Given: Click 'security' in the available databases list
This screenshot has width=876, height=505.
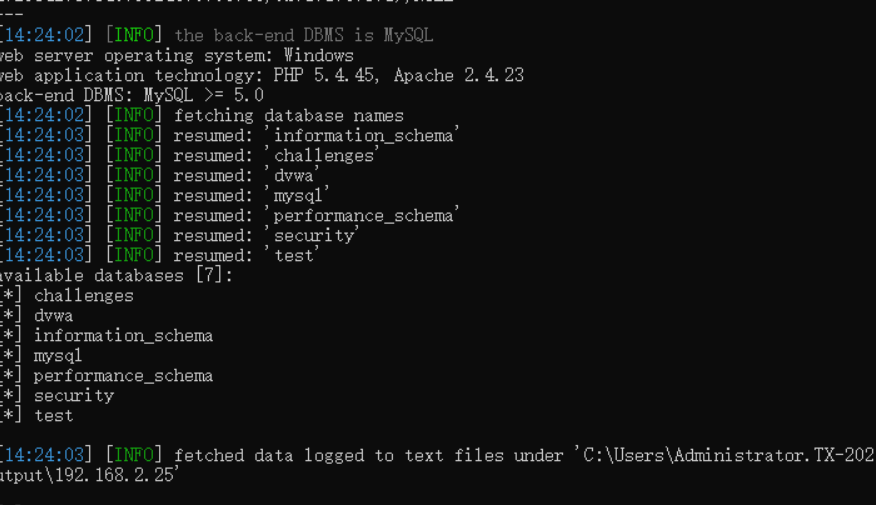Looking at the screenshot, I should 74,396.
